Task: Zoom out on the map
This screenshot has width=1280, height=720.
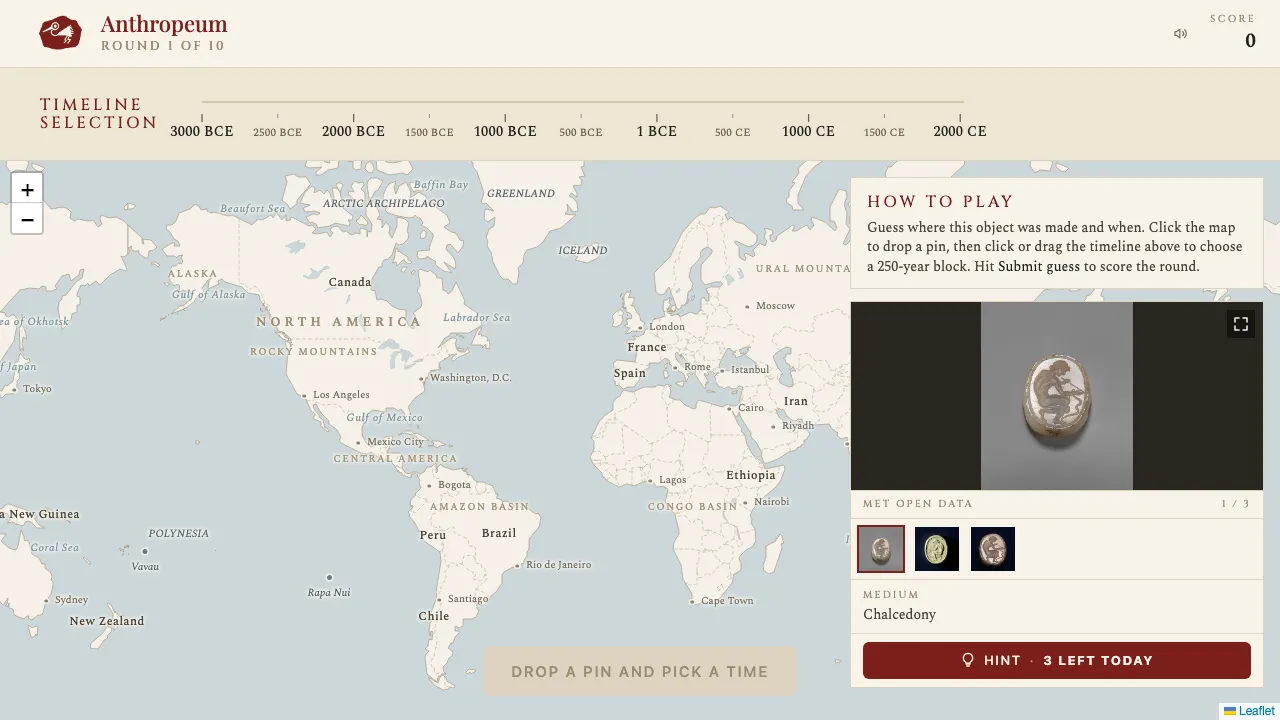Action: click(x=27, y=219)
